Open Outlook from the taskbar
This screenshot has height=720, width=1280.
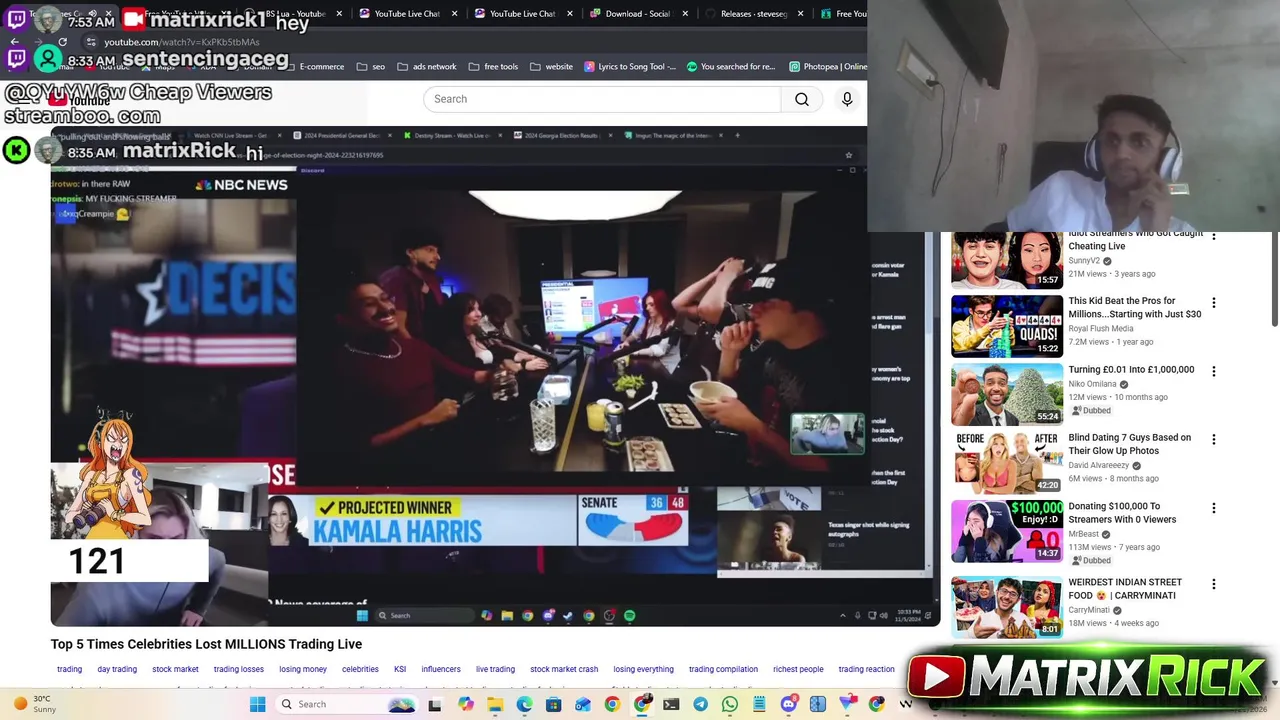(583, 704)
